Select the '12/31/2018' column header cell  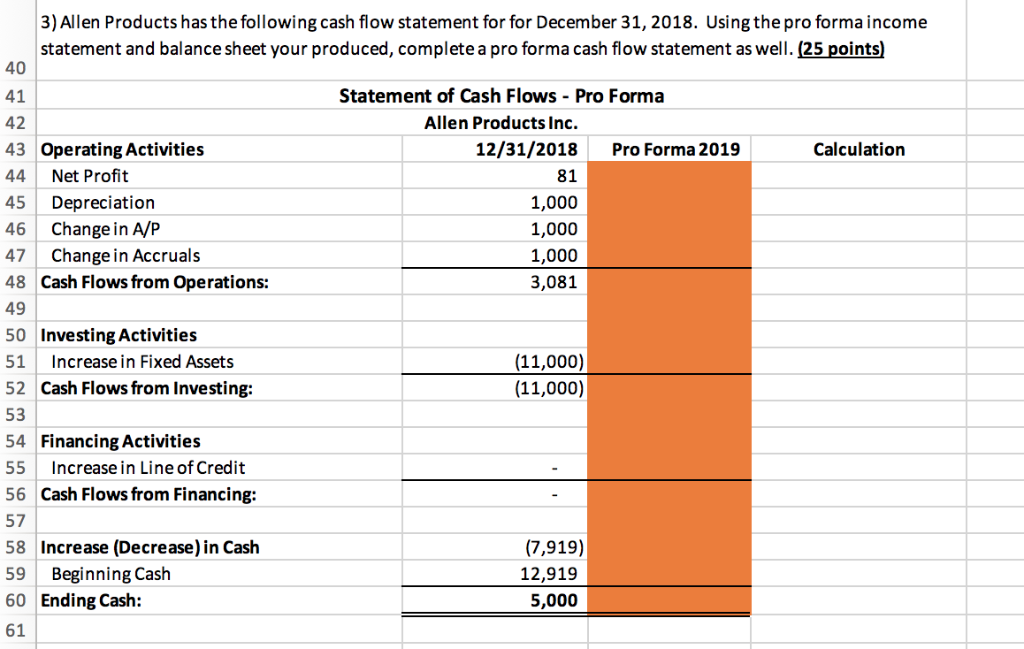coord(495,150)
